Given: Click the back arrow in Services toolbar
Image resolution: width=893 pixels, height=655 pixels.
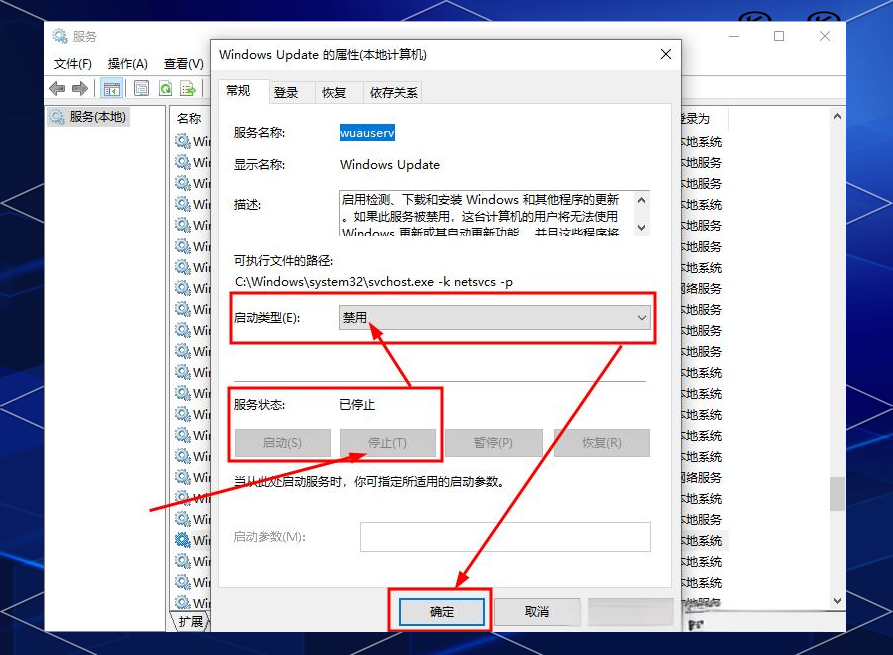Looking at the screenshot, I should 58,89.
